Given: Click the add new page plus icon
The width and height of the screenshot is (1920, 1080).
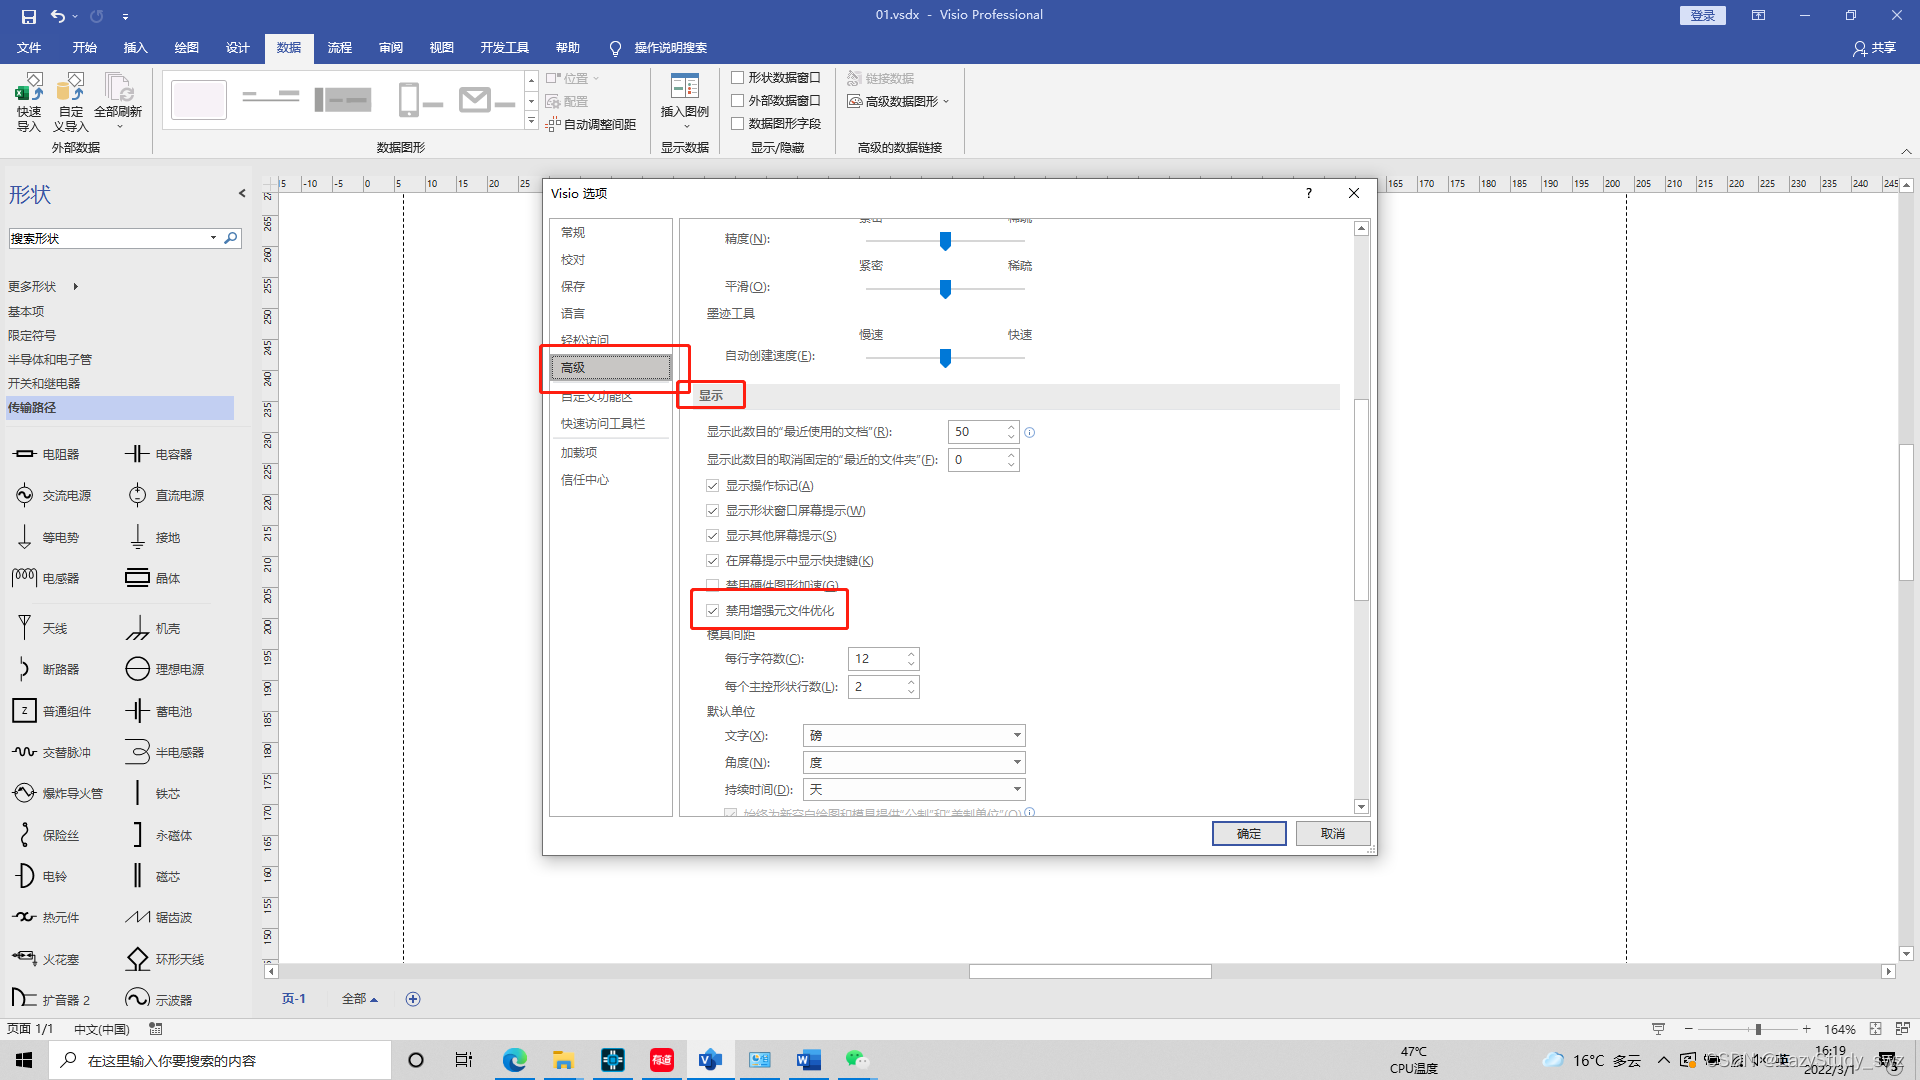Looking at the screenshot, I should 413,999.
